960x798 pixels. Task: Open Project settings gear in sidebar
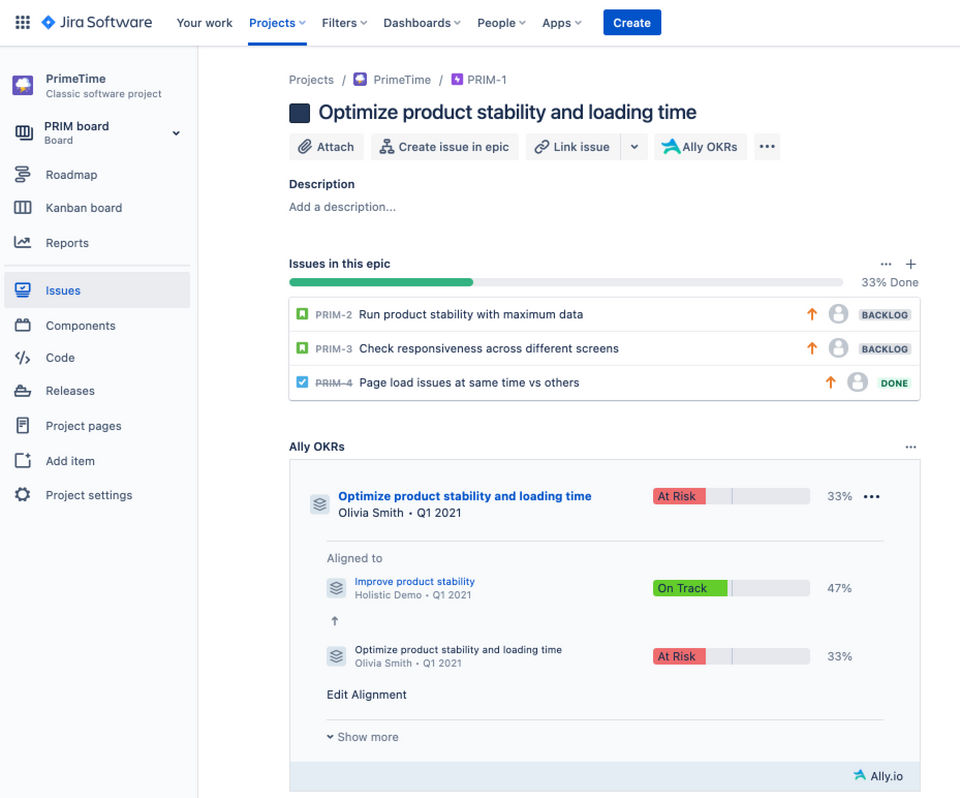pyautogui.click(x=23, y=495)
